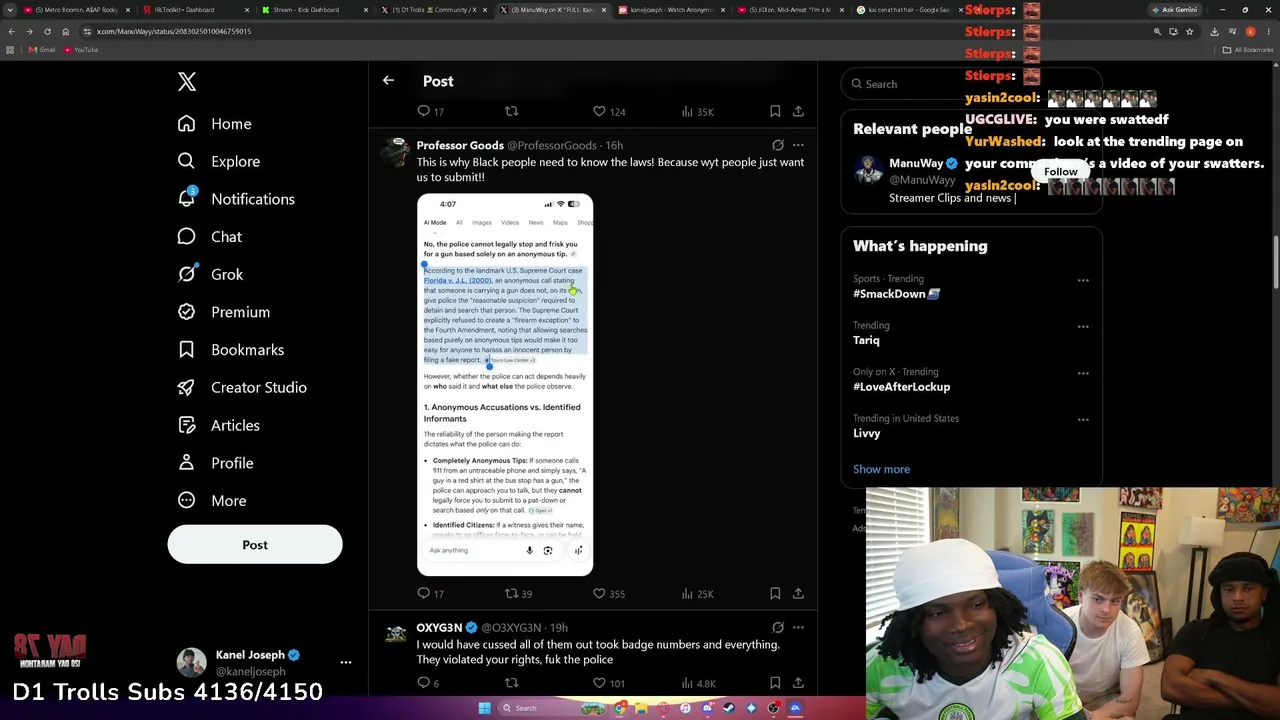Image resolution: width=1280 pixels, height=720 pixels.
Task: Open the Gmail bookmark
Action: coord(41,50)
